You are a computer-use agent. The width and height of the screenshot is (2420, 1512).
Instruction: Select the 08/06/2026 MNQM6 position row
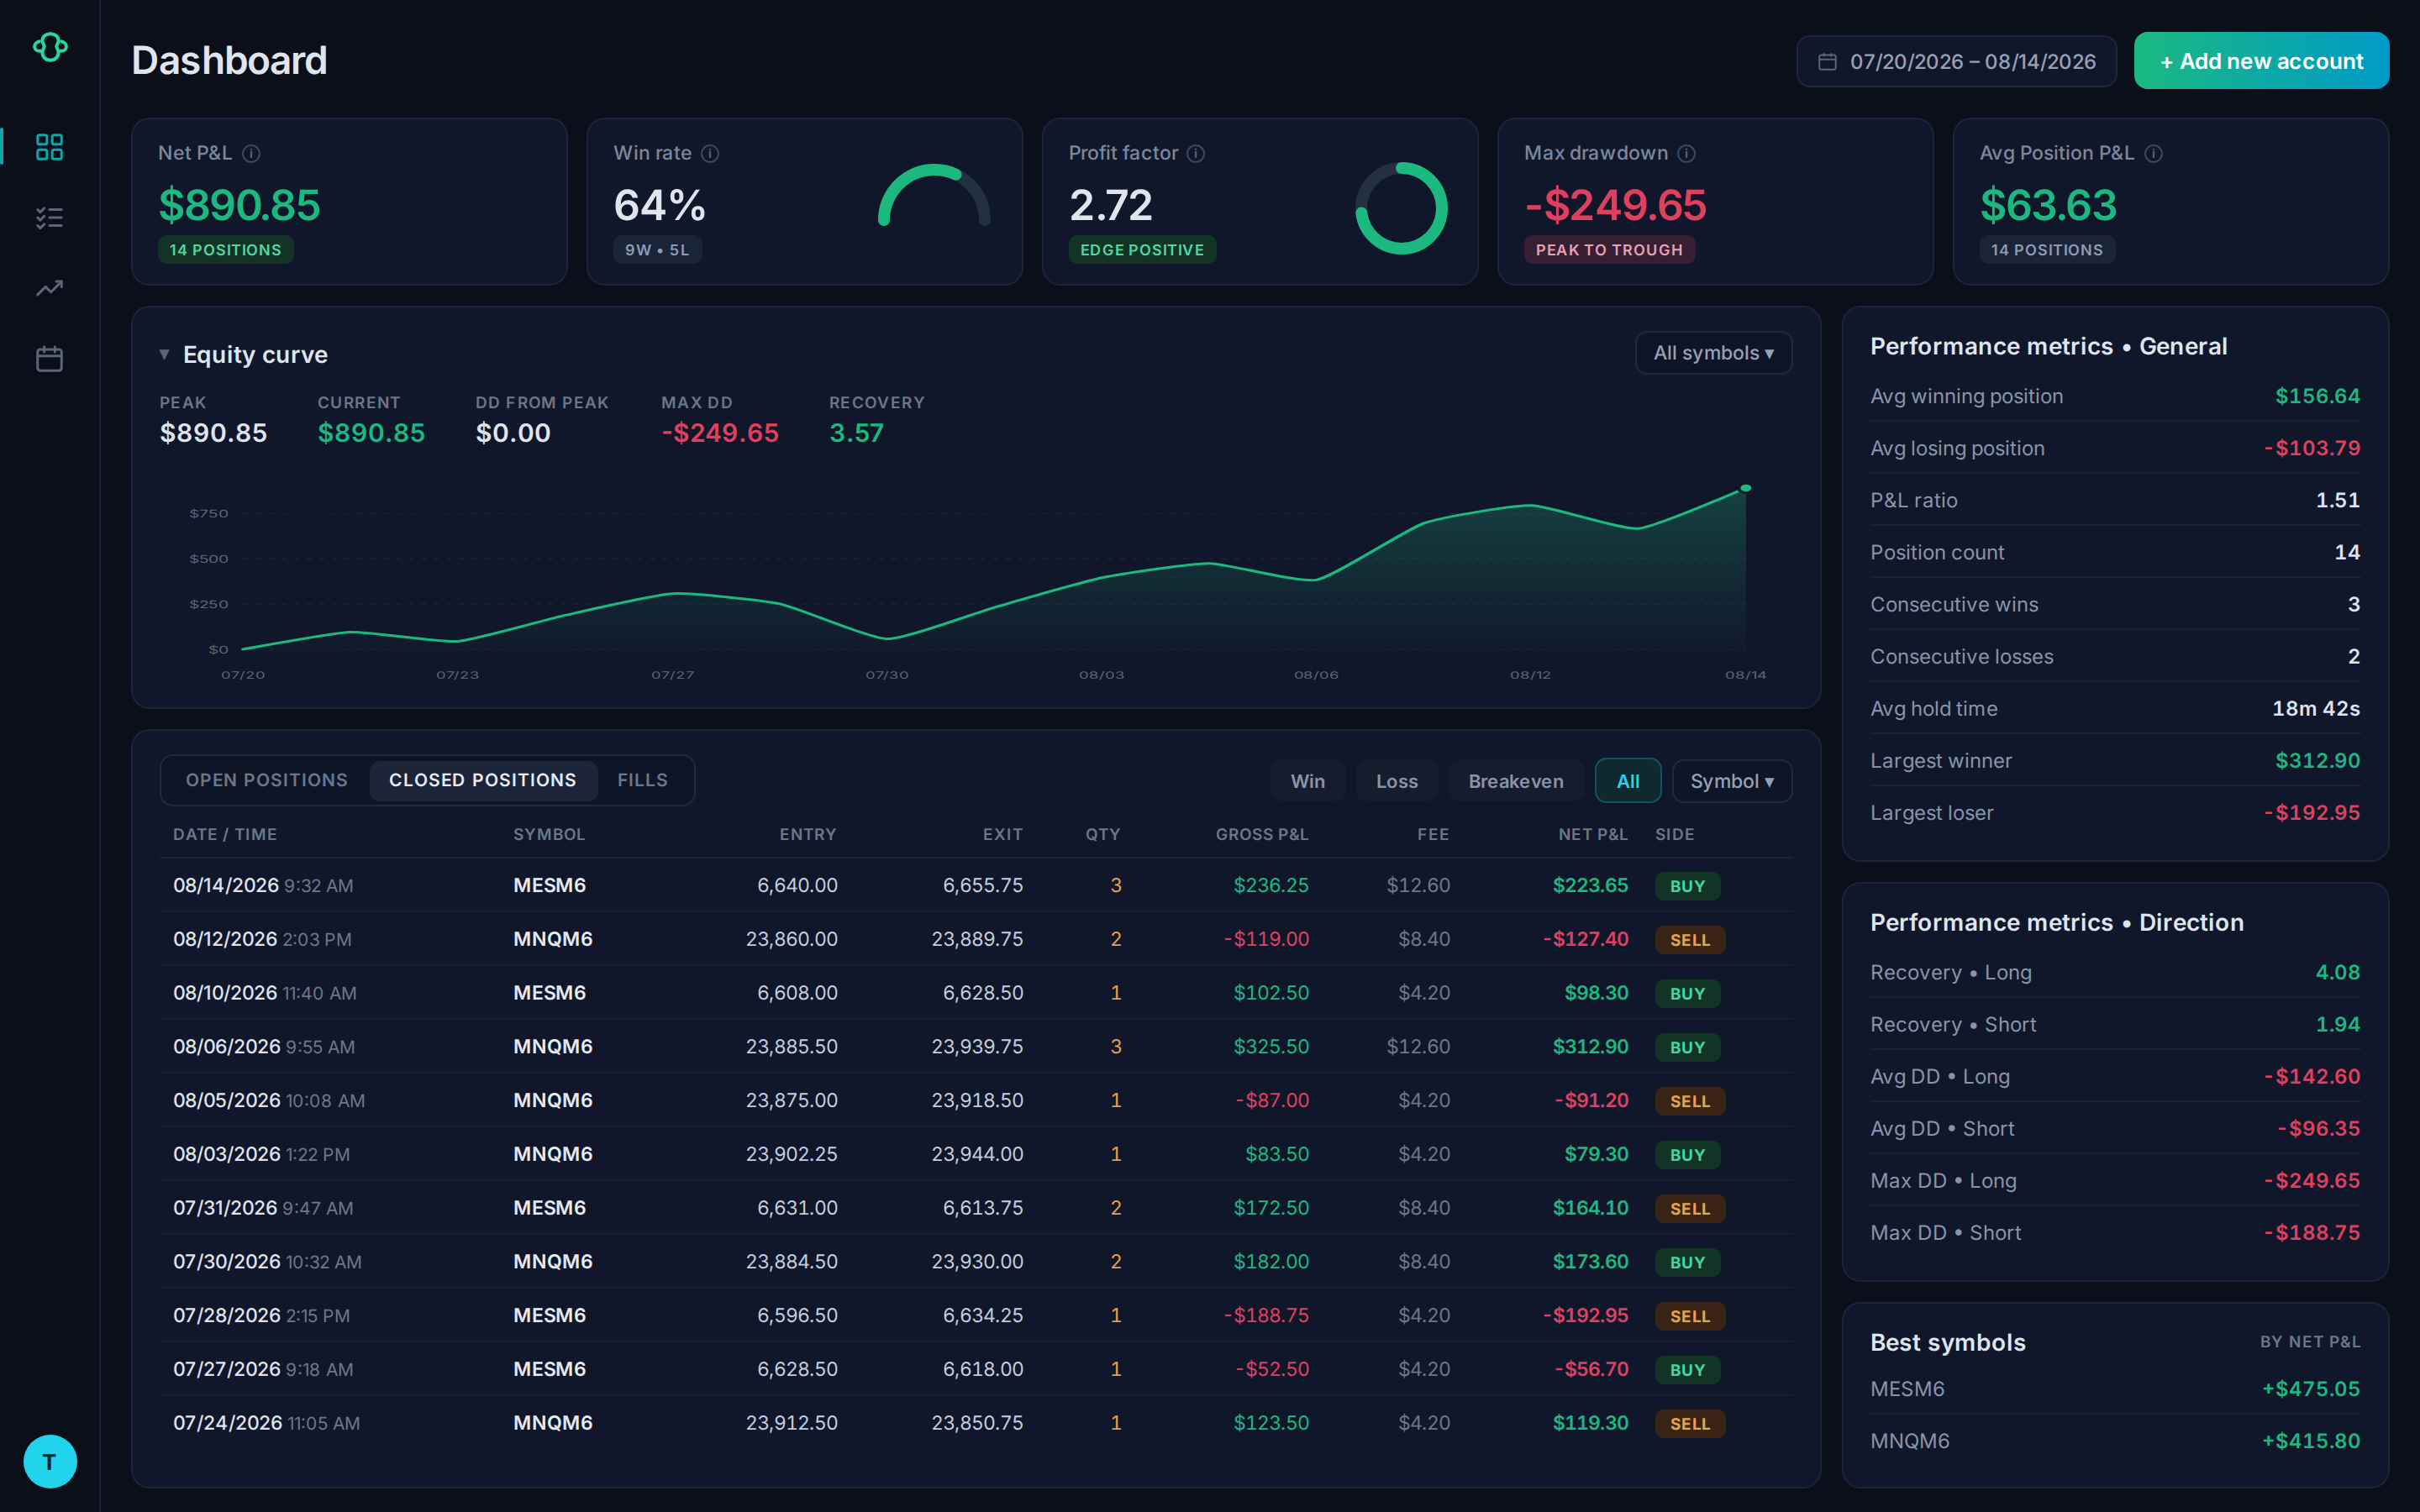(975, 1046)
